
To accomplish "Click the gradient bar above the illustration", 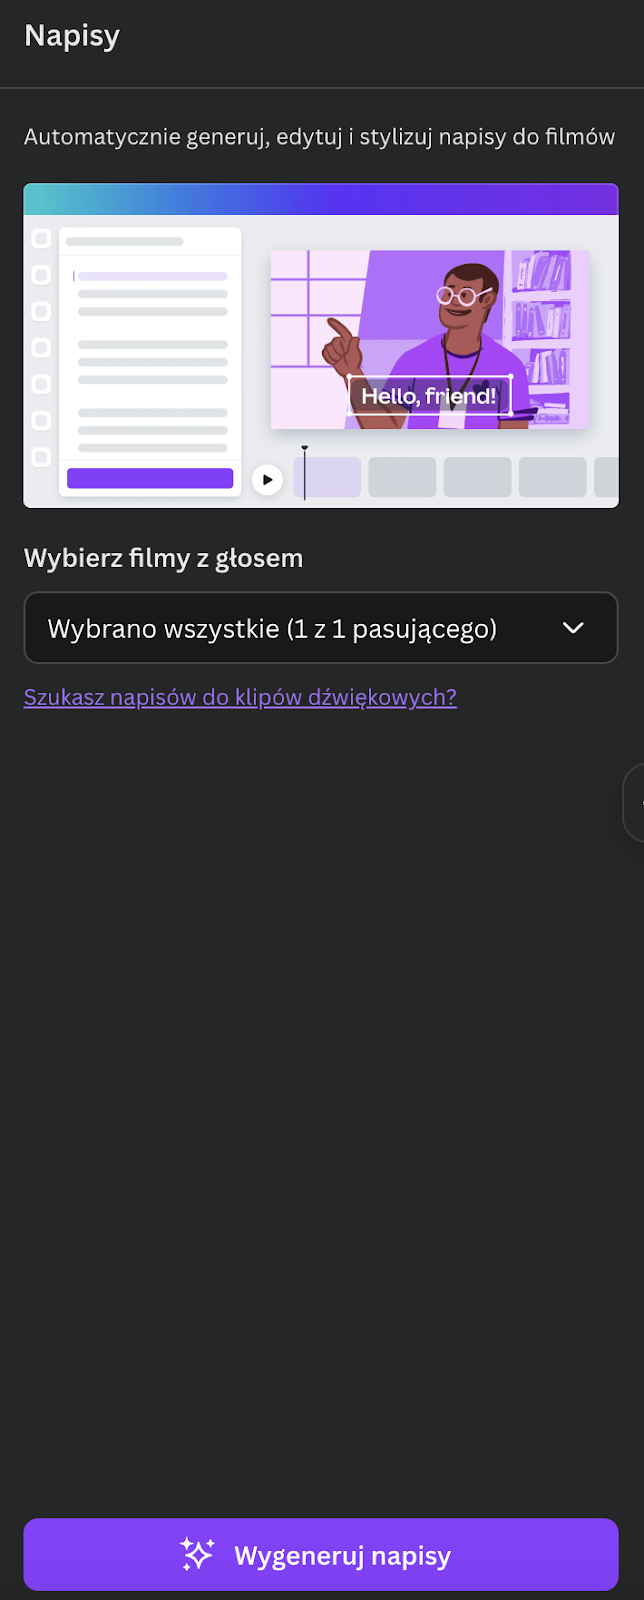I will click(x=321, y=199).
